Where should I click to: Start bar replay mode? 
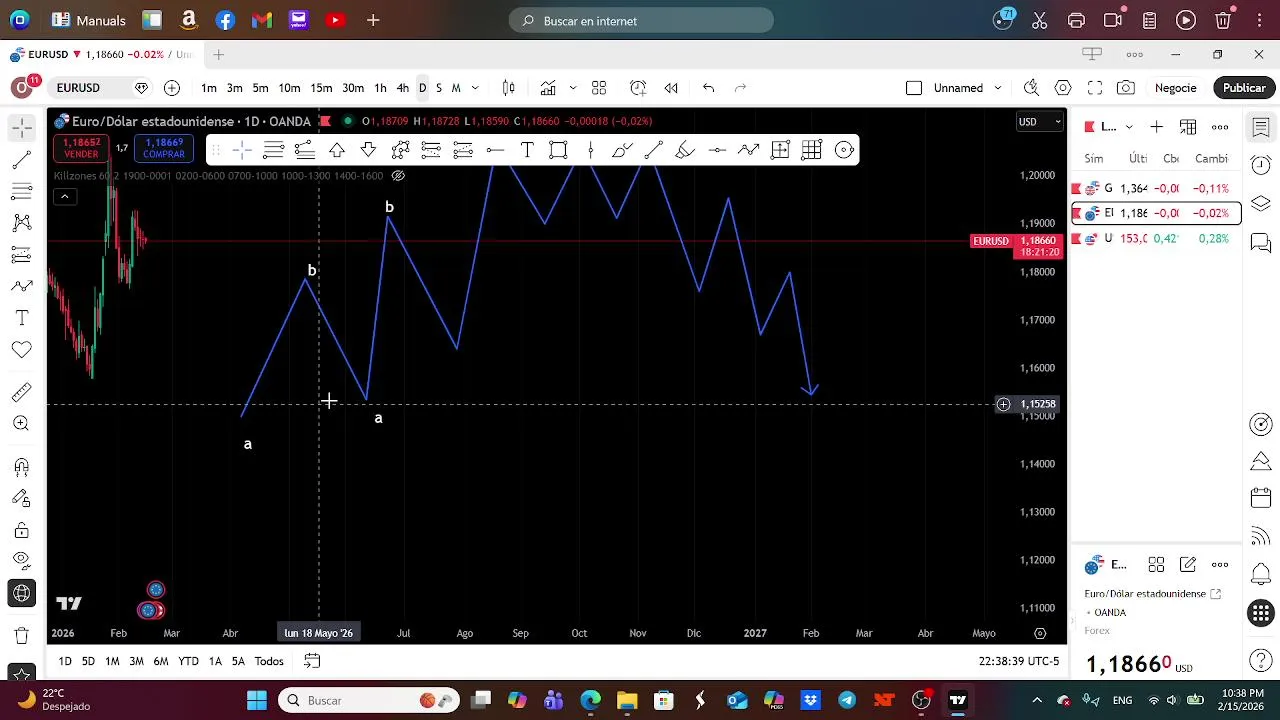pyautogui.click(x=671, y=88)
